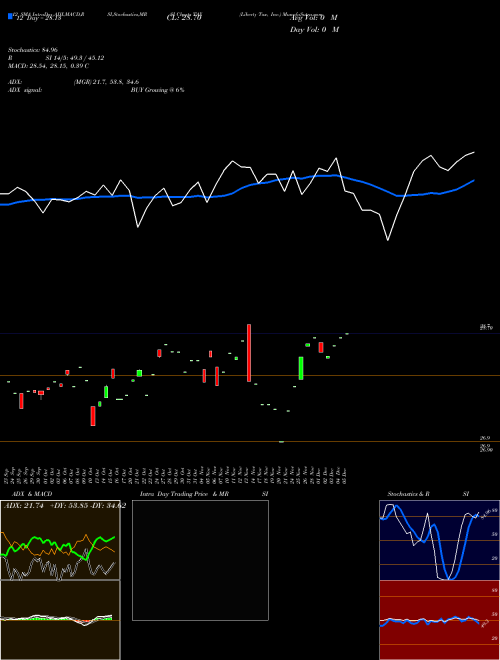Viewport: 500px width, 660px height.
Task: Click the '(MGR) 21.7, 53.8, 34.6' values
Action: (x=106, y=82)
